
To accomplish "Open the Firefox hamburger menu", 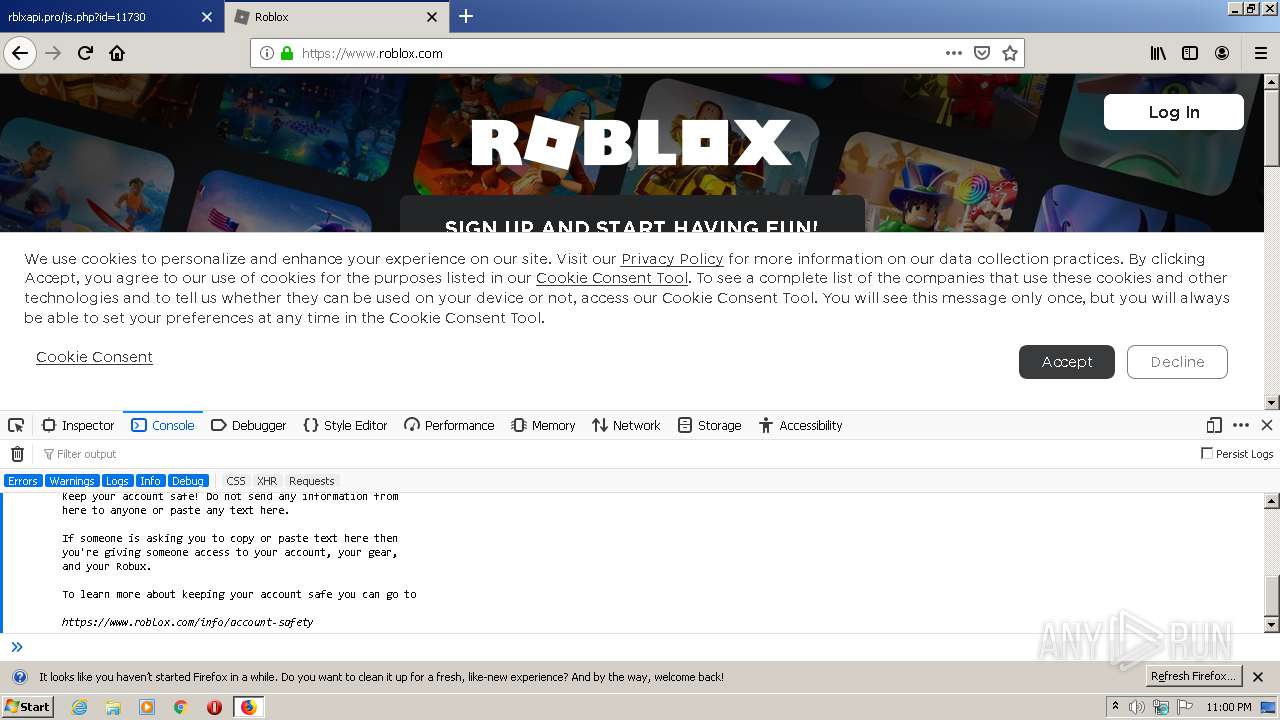I will 1260,53.
